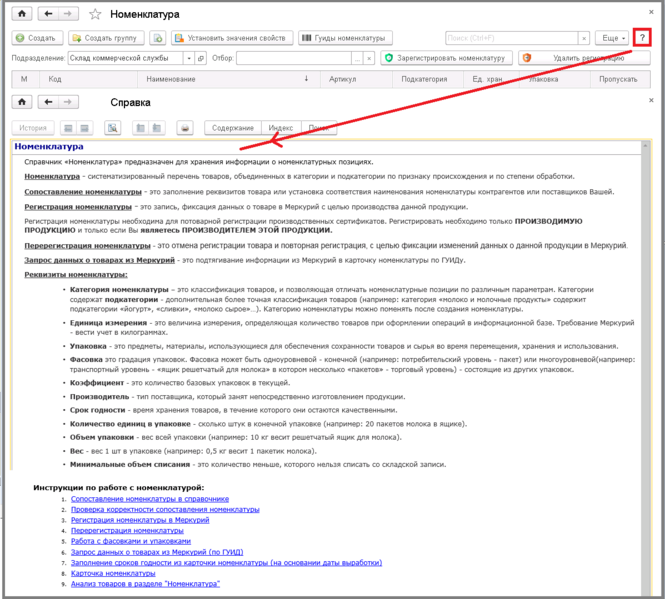665x599 pixels.
Task: Expand the Подразделение dropdown list
Action: point(188,58)
